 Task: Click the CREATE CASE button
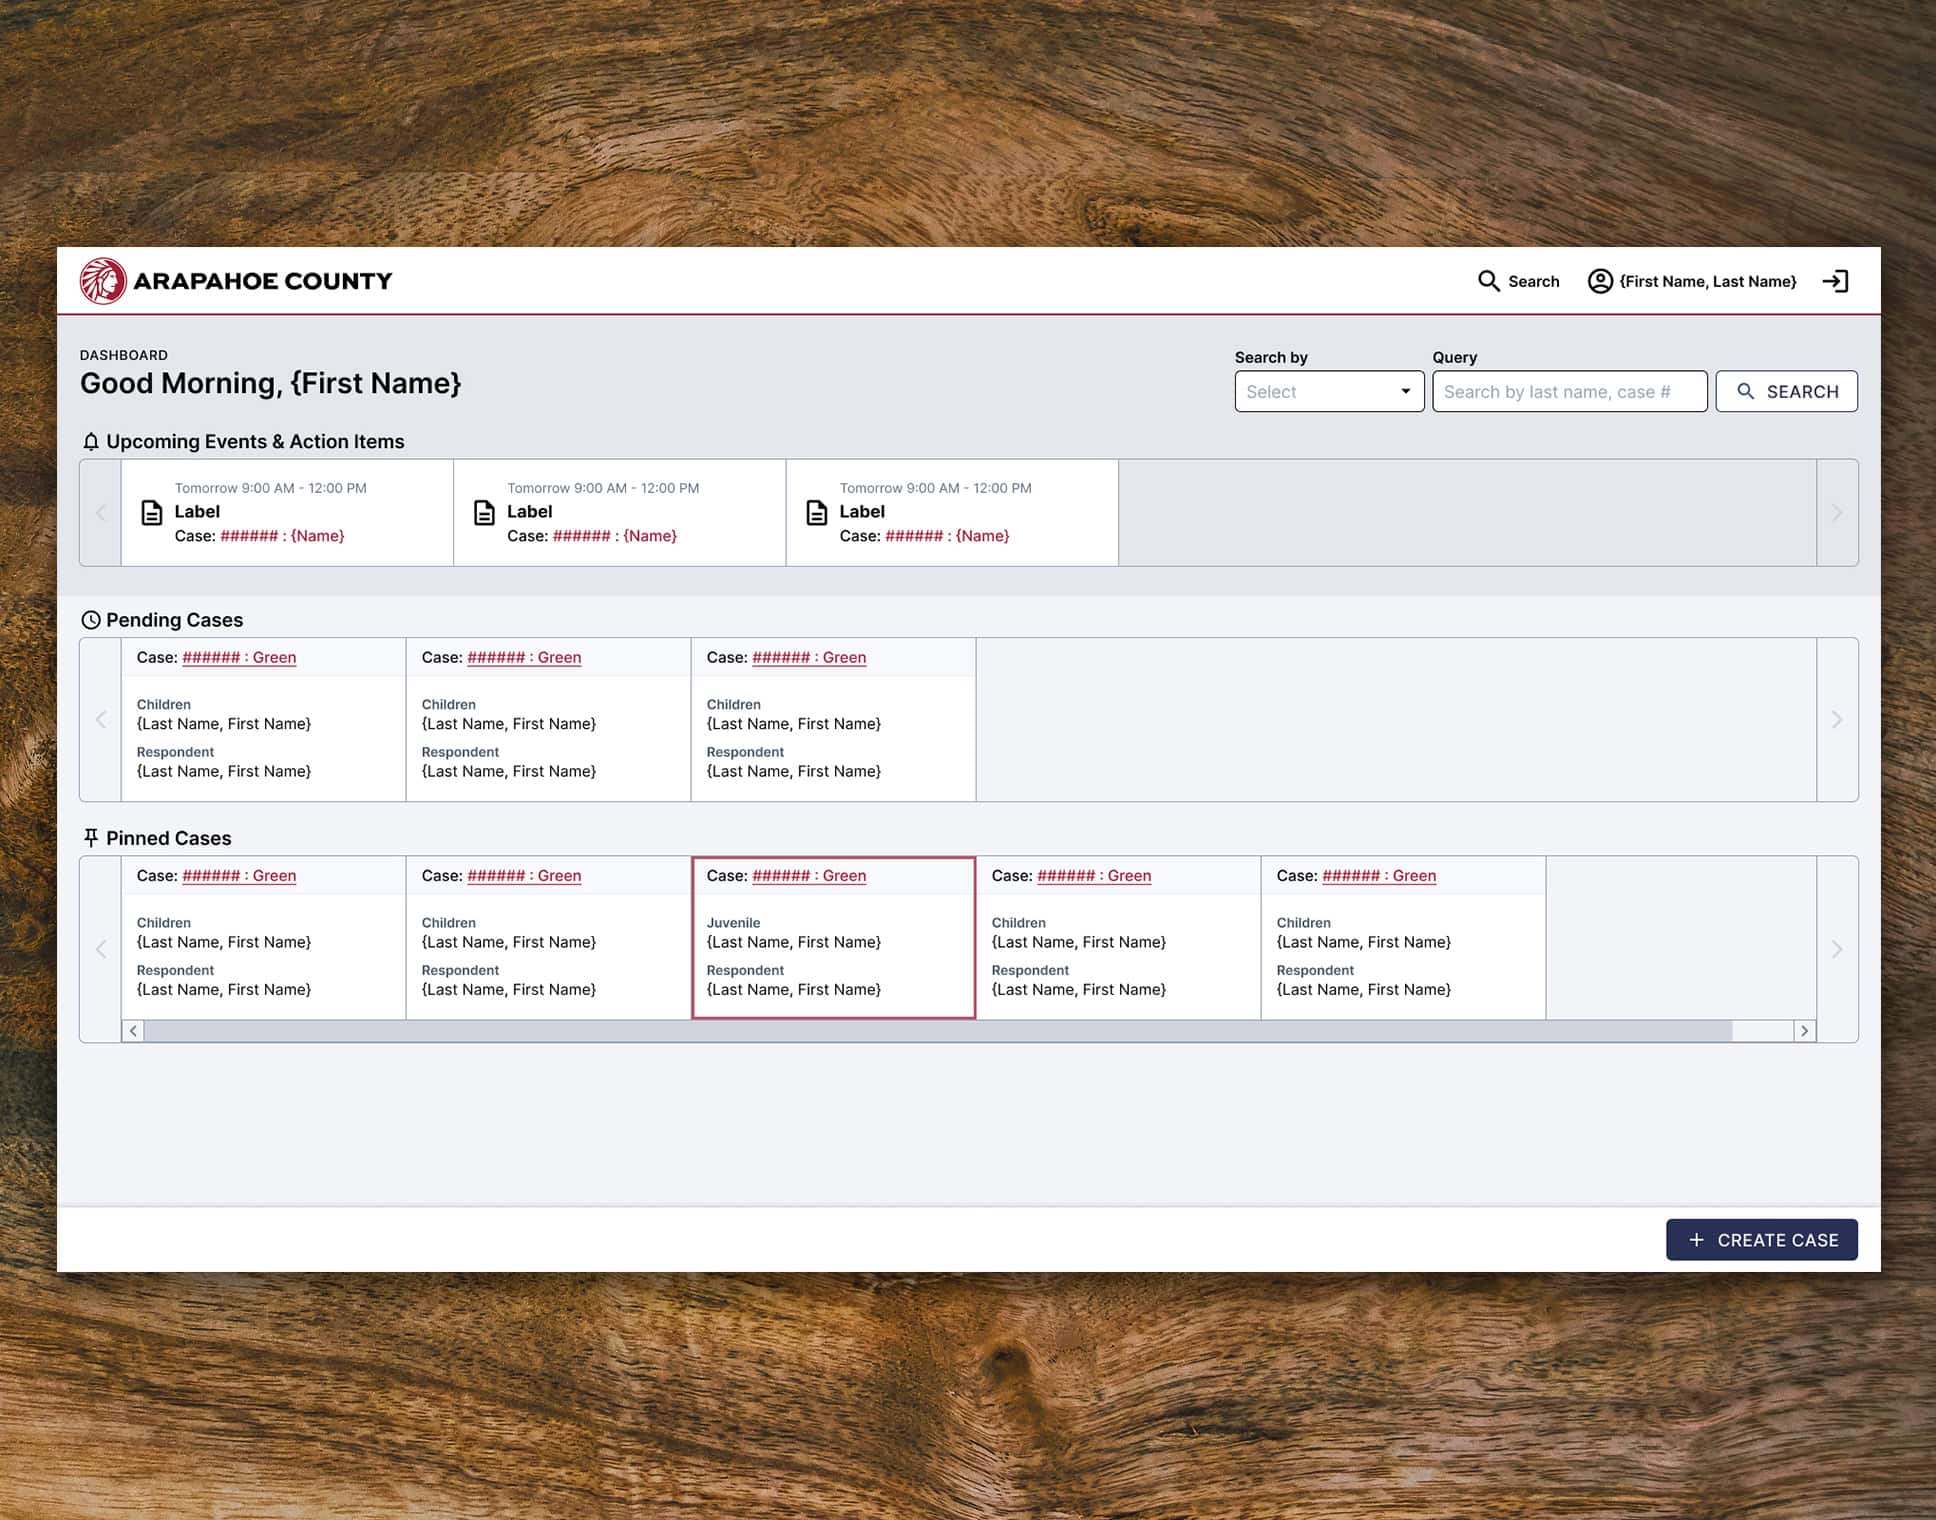pyautogui.click(x=1761, y=1240)
